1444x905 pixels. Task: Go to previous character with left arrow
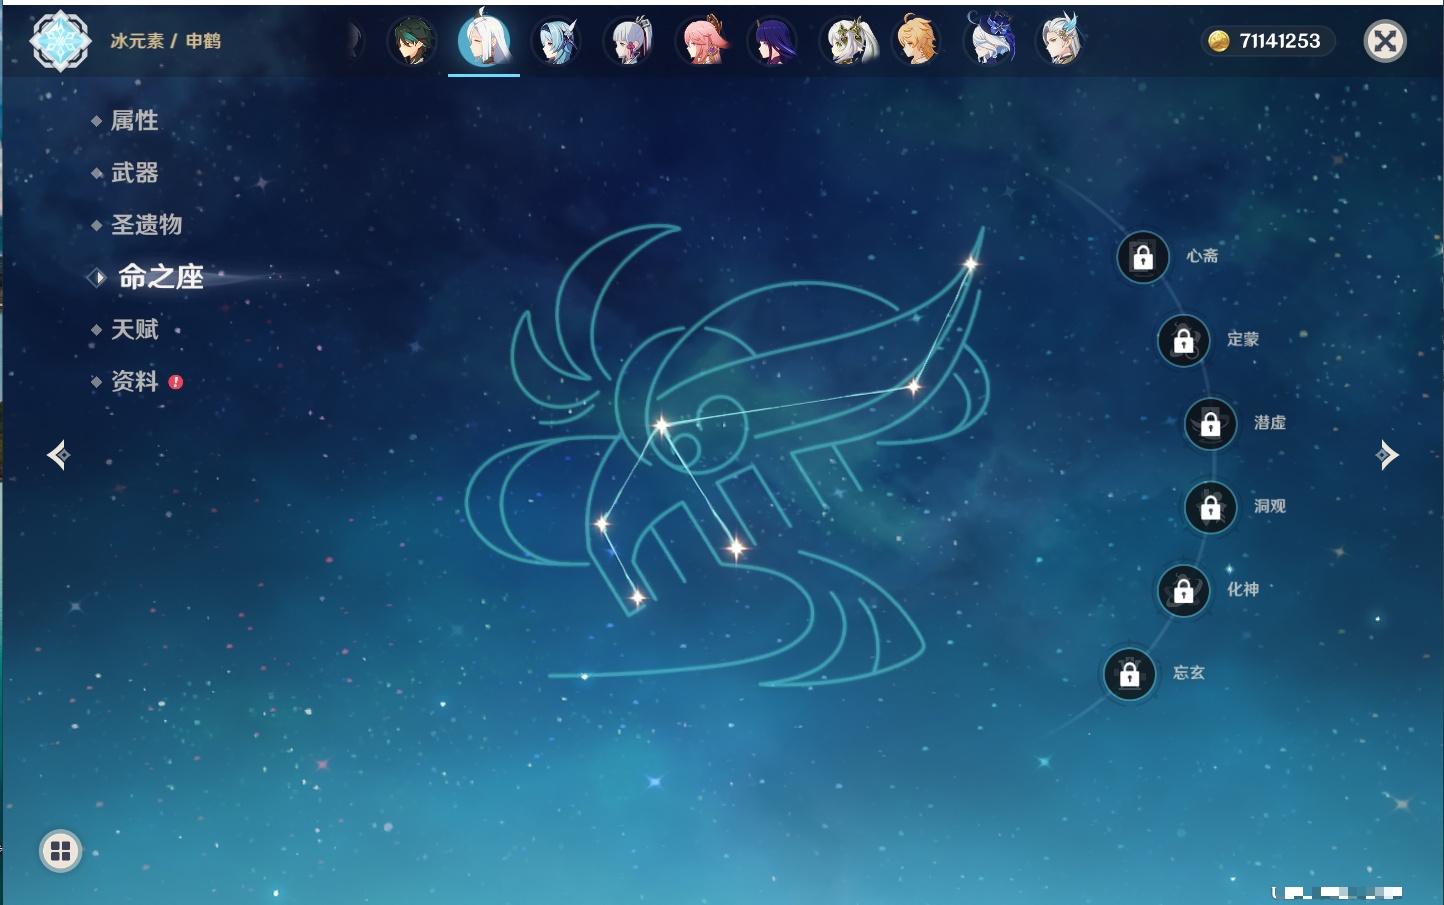tap(58, 455)
